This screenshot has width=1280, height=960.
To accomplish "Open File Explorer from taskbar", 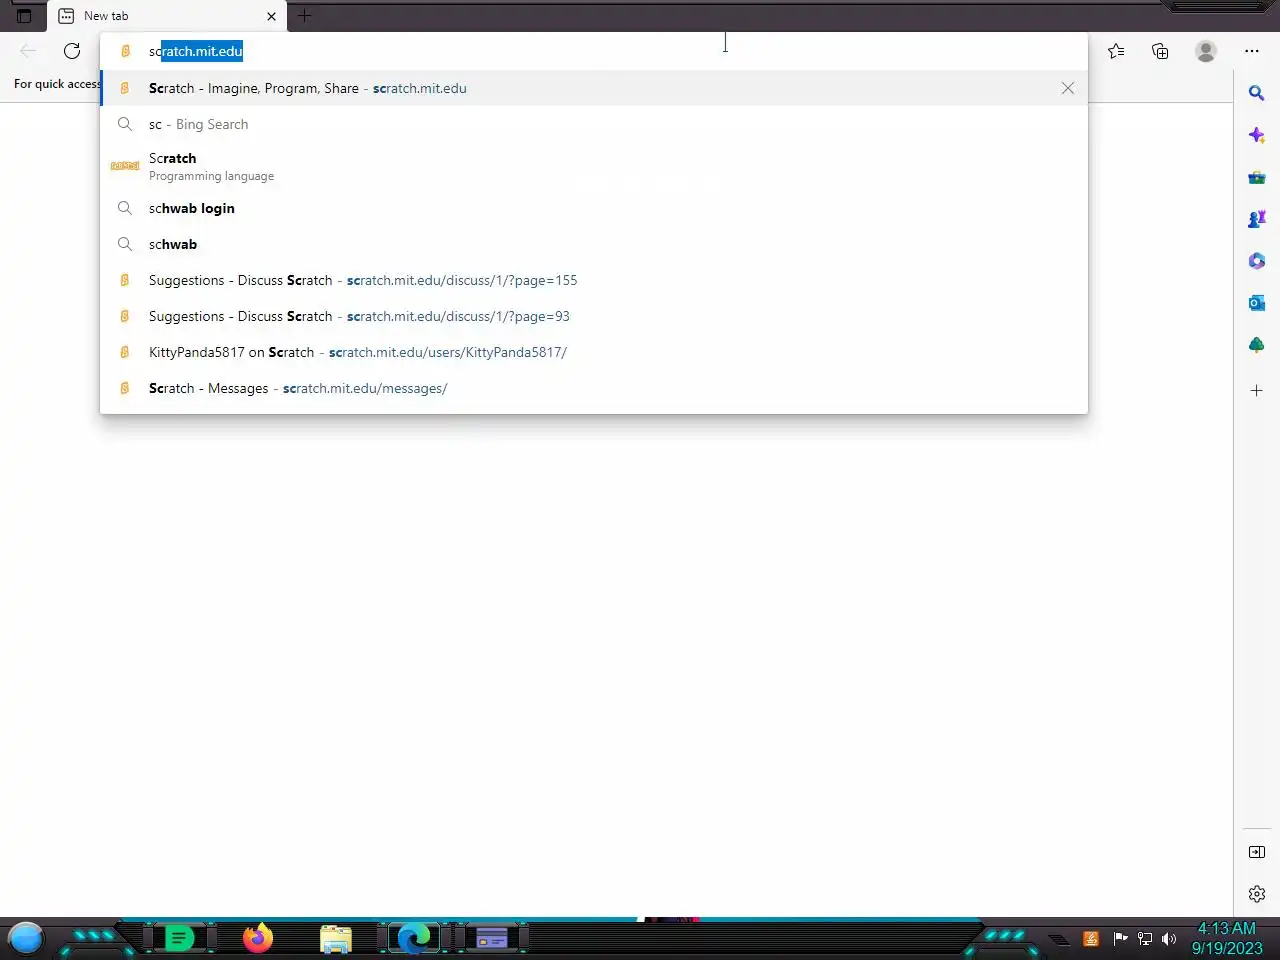I will point(336,939).
